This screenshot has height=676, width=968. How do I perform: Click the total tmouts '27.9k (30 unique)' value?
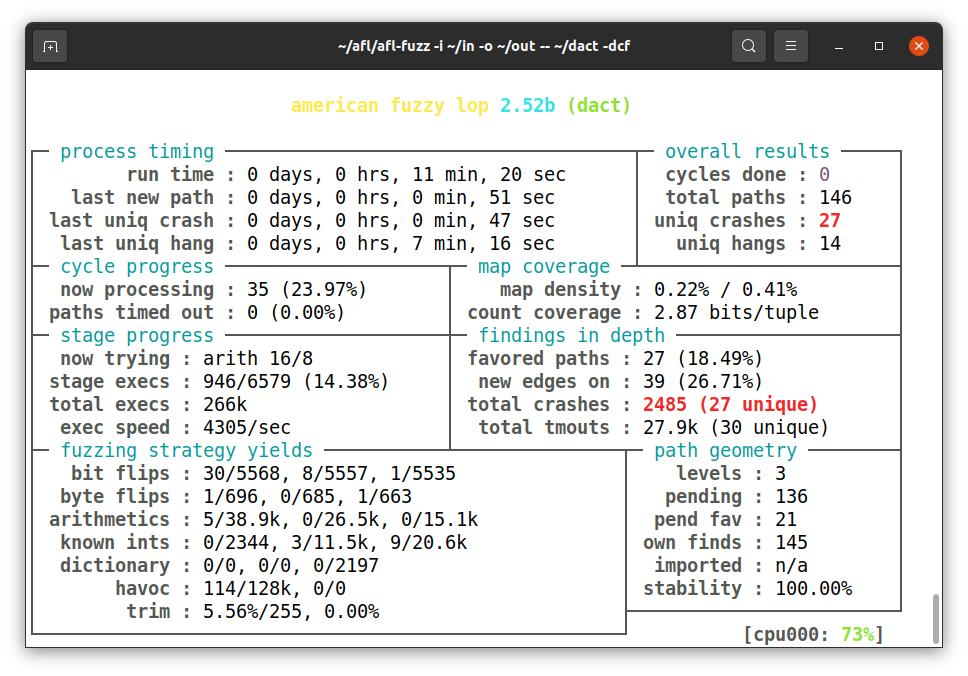pyautogui.click(x=735, y=427)
